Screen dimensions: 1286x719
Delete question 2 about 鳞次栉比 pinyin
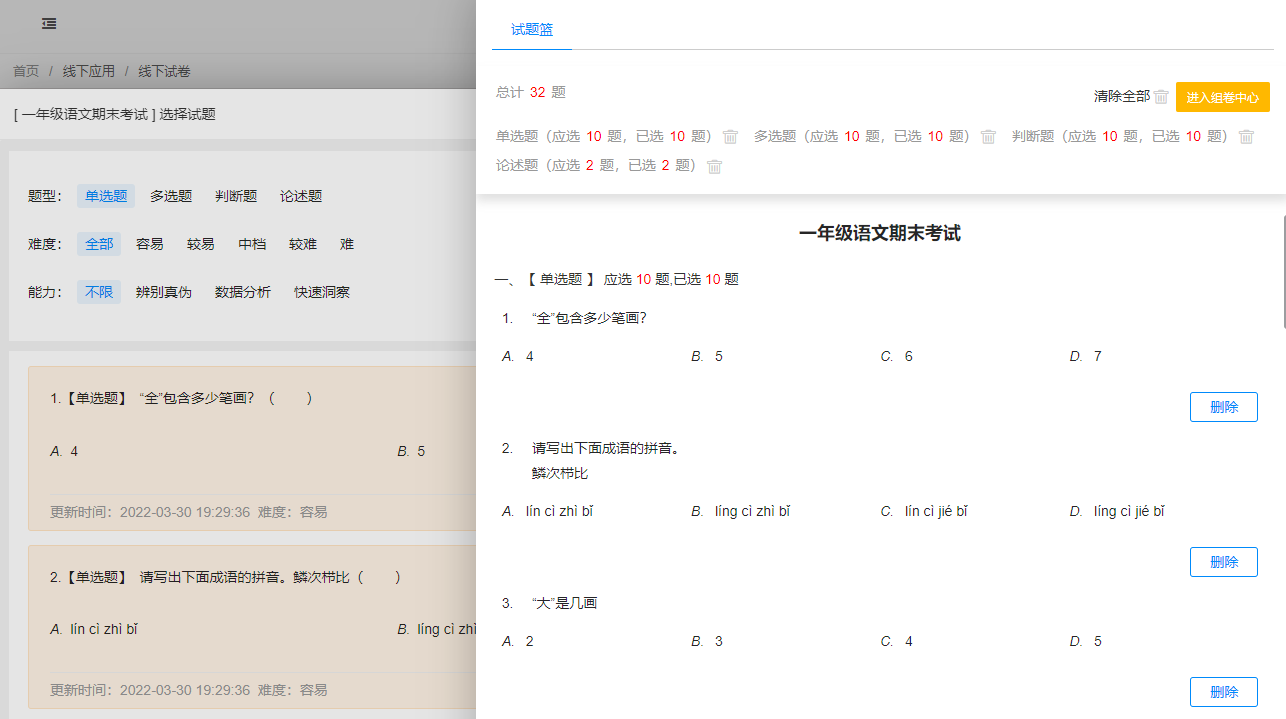1223,562
